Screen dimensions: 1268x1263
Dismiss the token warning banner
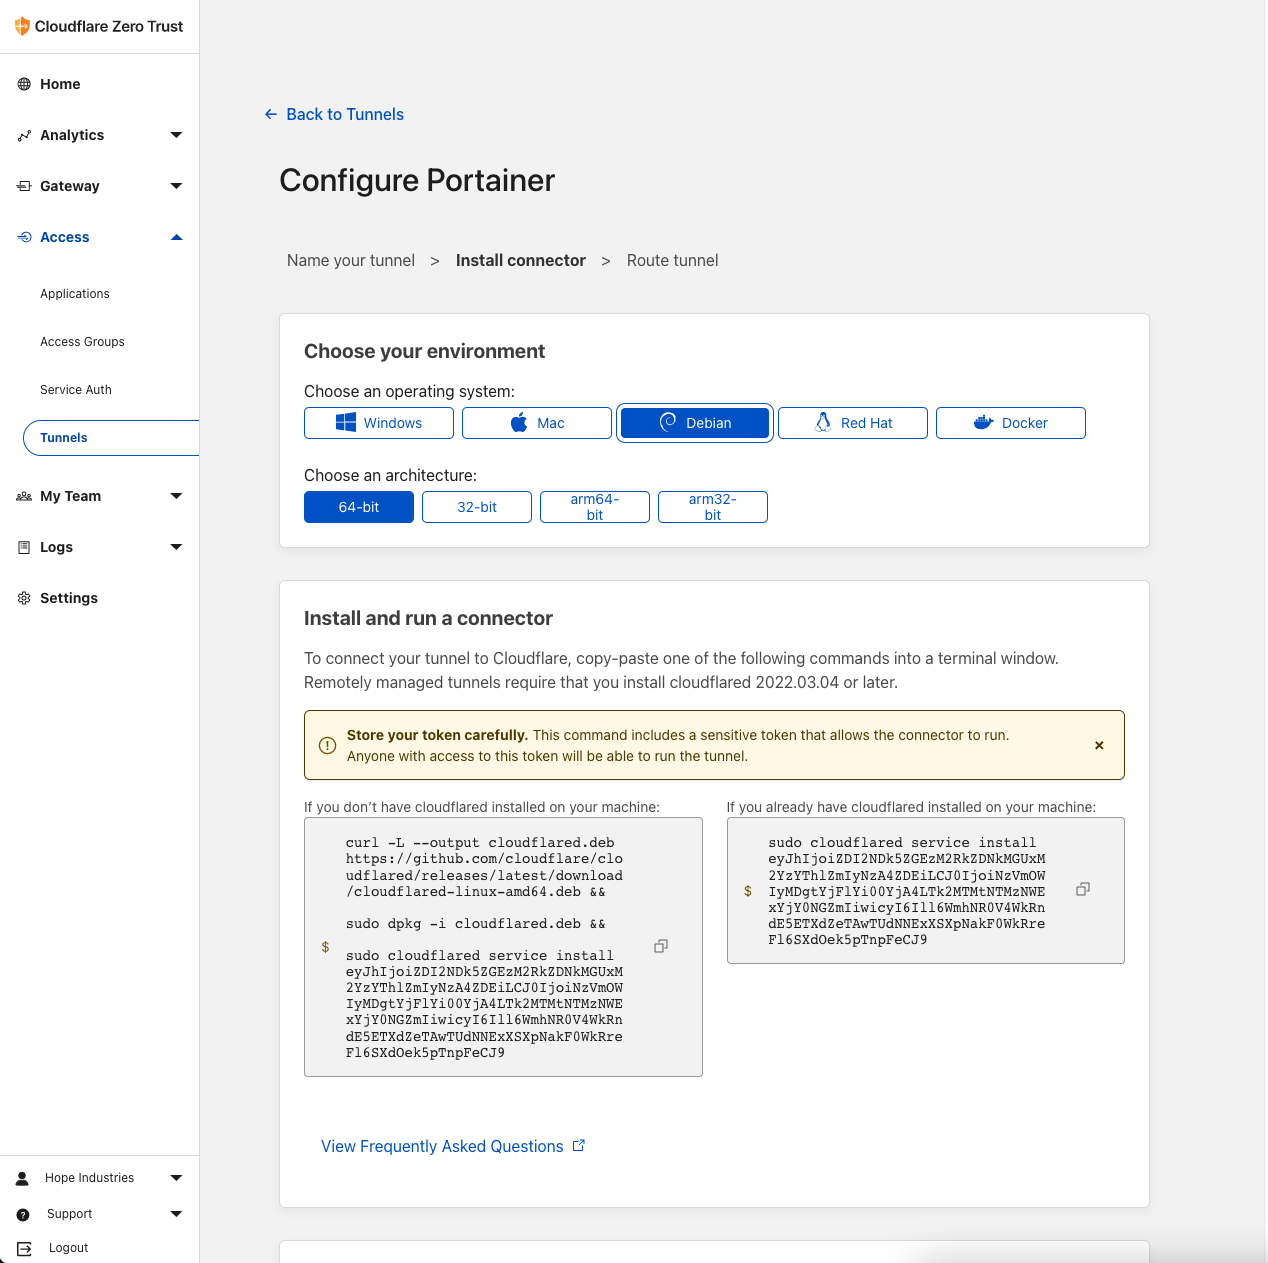point(1099,745)
